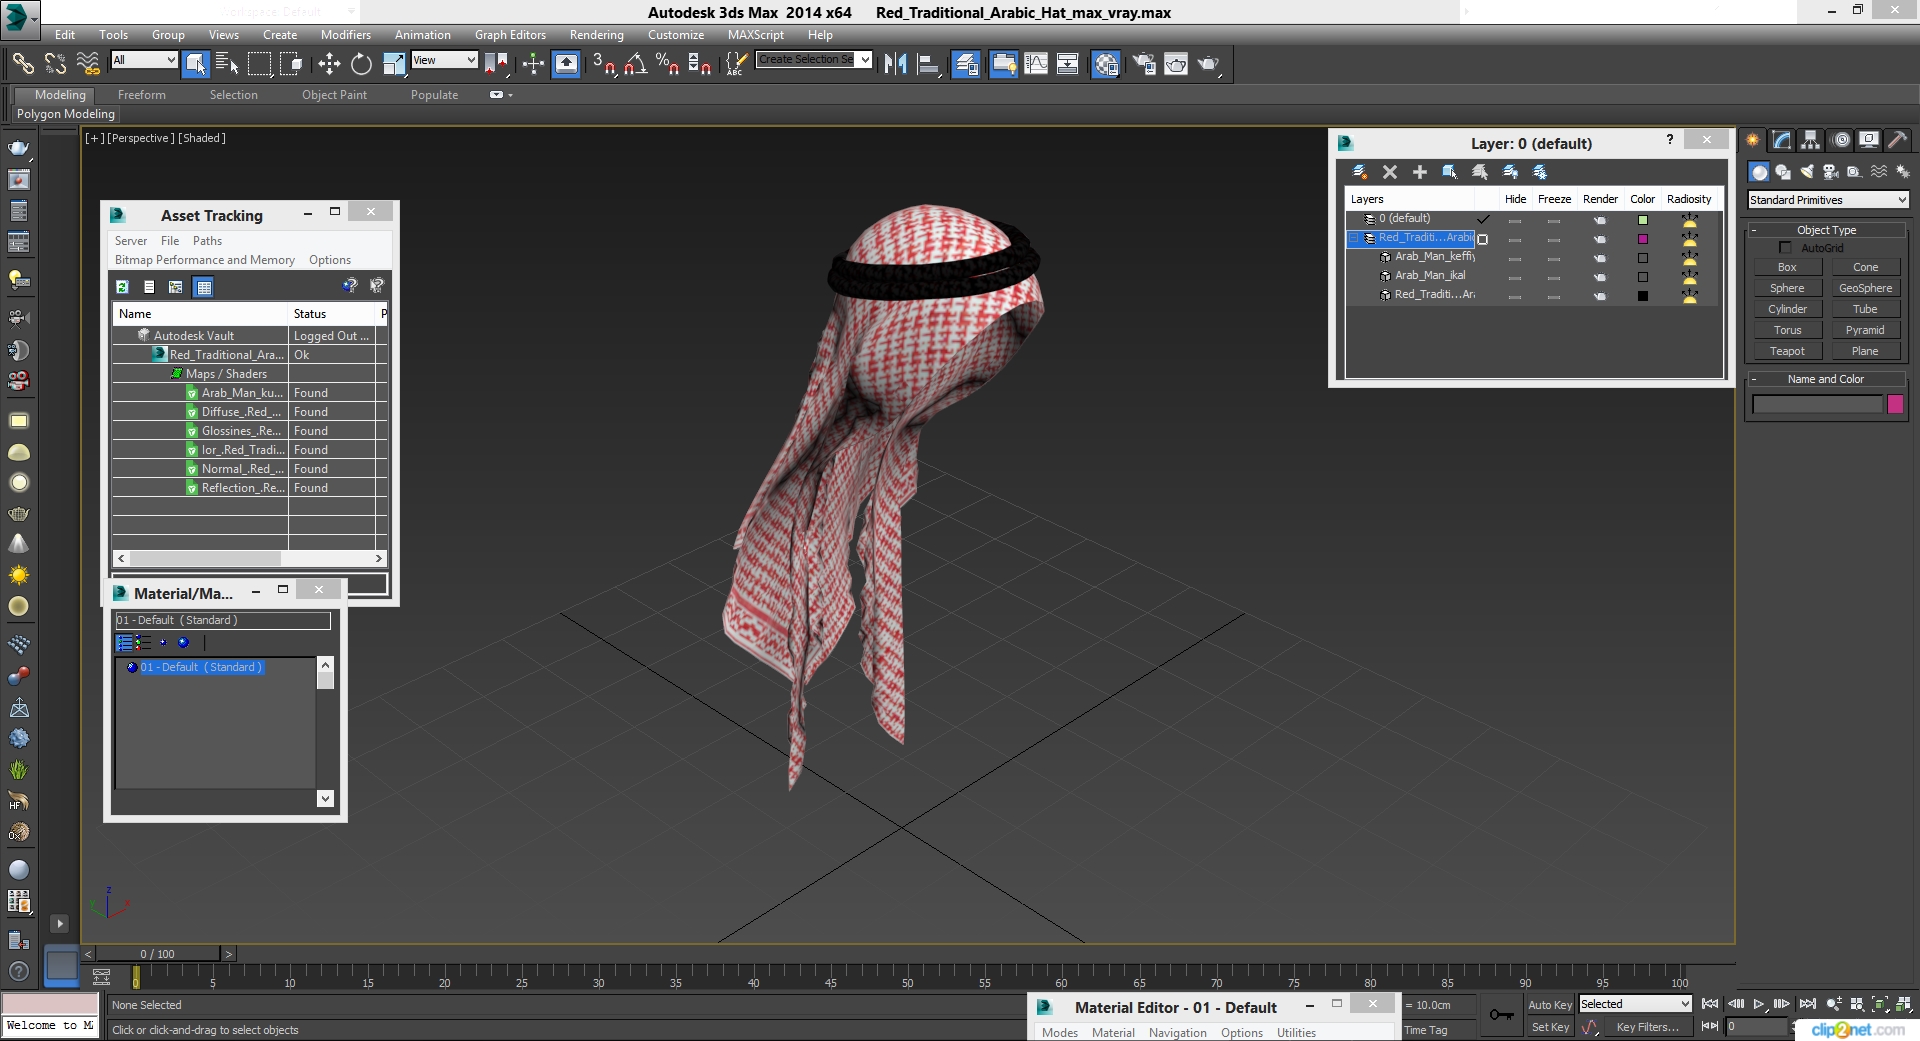This screenshot has height=1041, width=1920.
Task: Choose the Select and Rotate tool
Action: pyautogui.click(x=361, y=64)
